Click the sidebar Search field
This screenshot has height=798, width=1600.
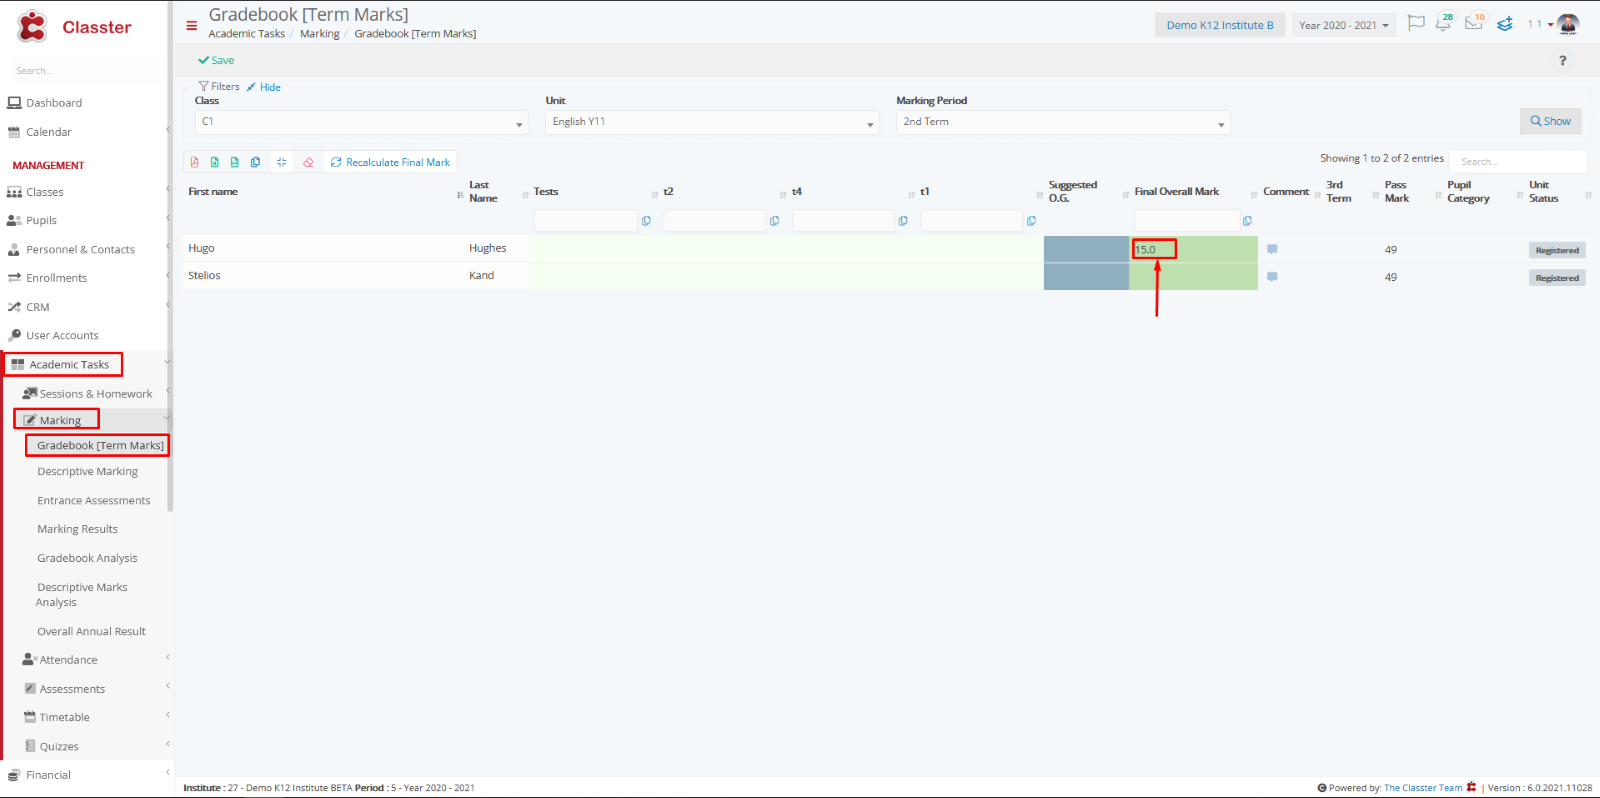point(85,71)
